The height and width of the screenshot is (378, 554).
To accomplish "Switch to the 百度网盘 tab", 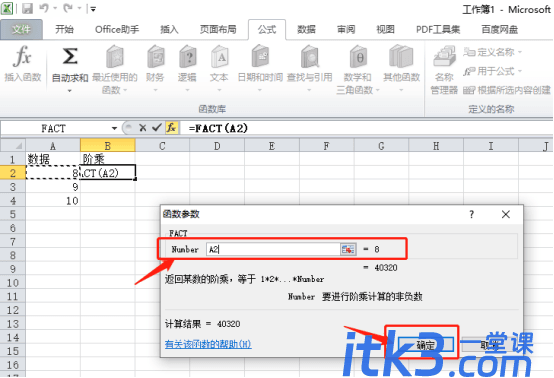I will pos(500,30).
